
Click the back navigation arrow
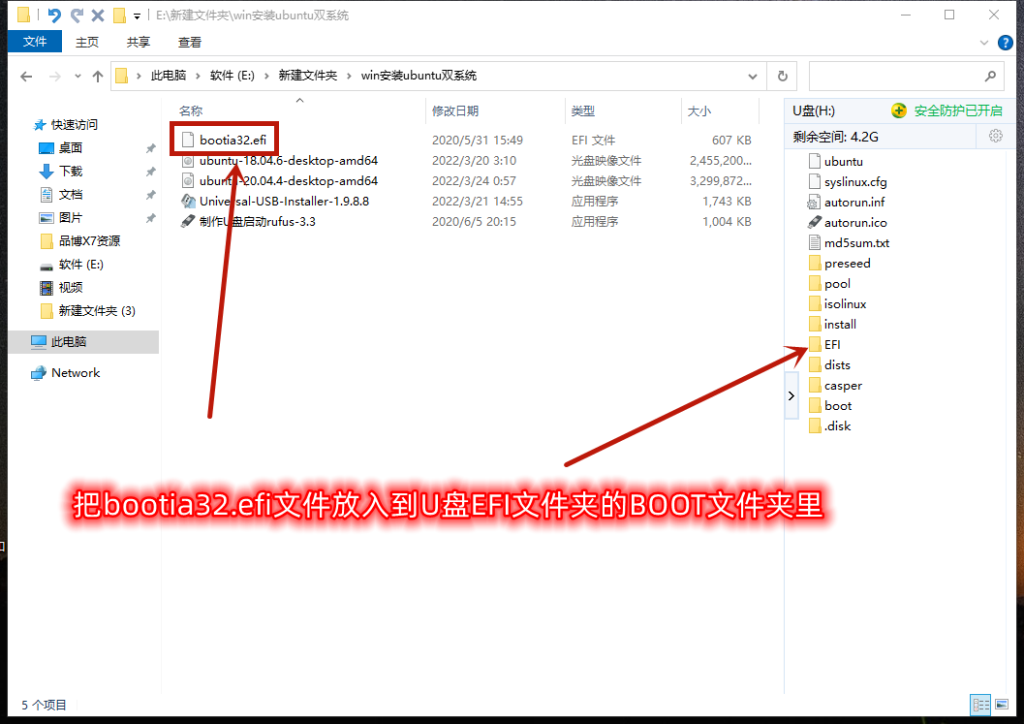coord(26,76)
